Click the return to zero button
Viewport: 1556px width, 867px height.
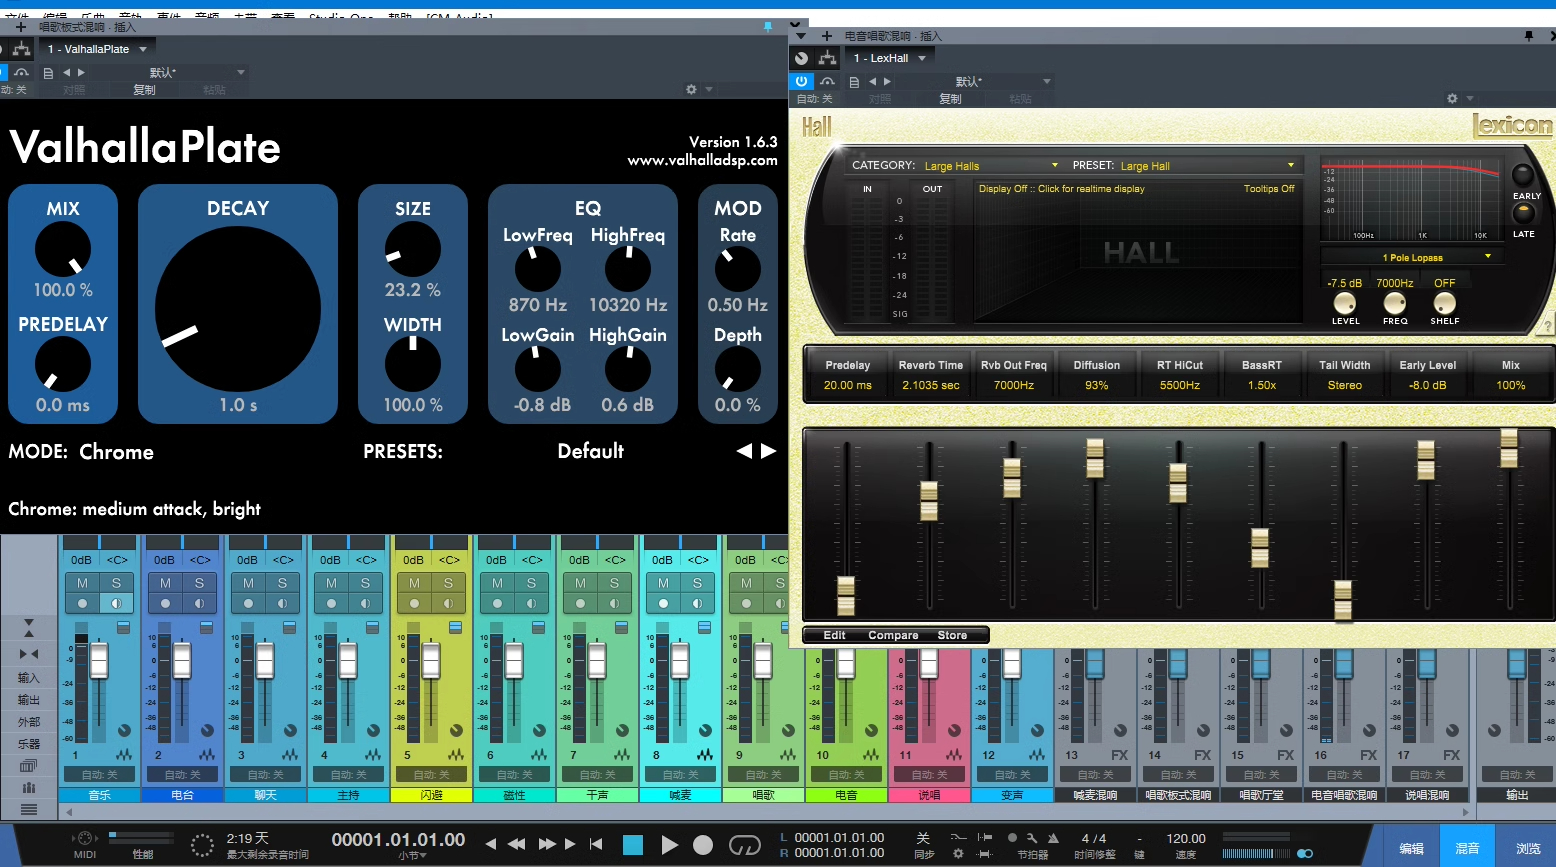click(596, 844)
